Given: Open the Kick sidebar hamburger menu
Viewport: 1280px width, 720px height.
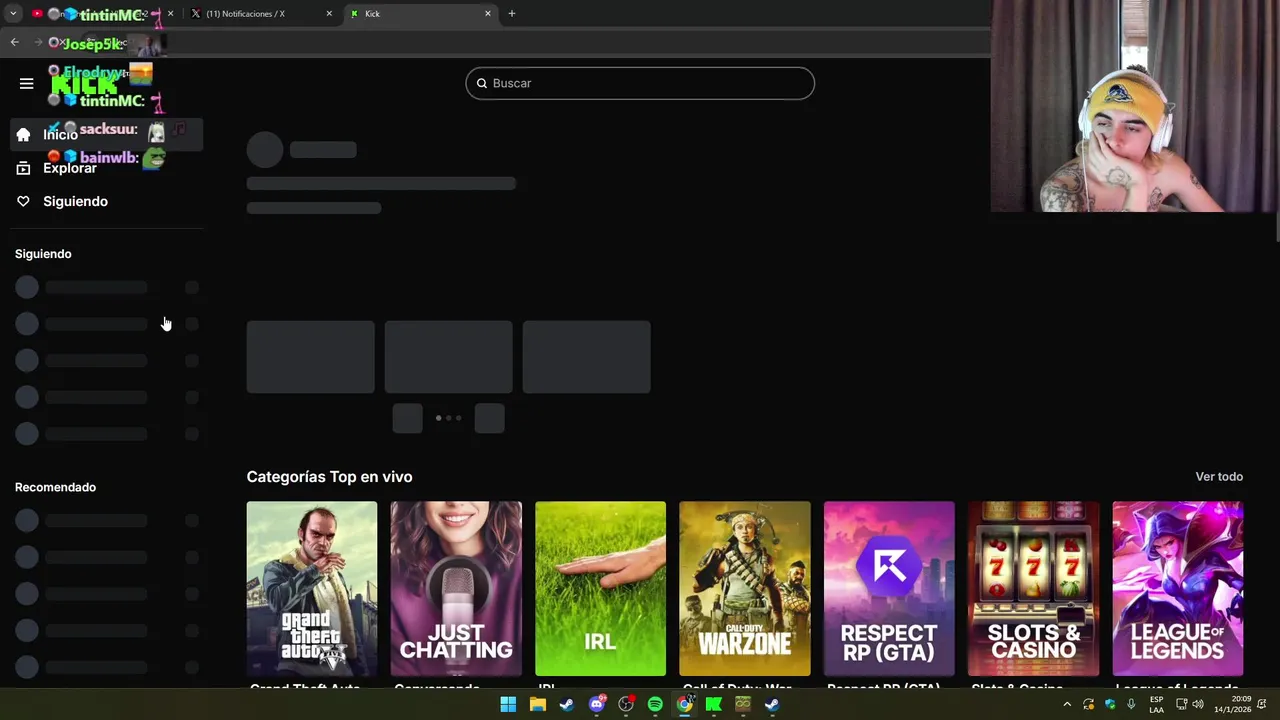Looking at the screenshot, I should coord(27,83).
